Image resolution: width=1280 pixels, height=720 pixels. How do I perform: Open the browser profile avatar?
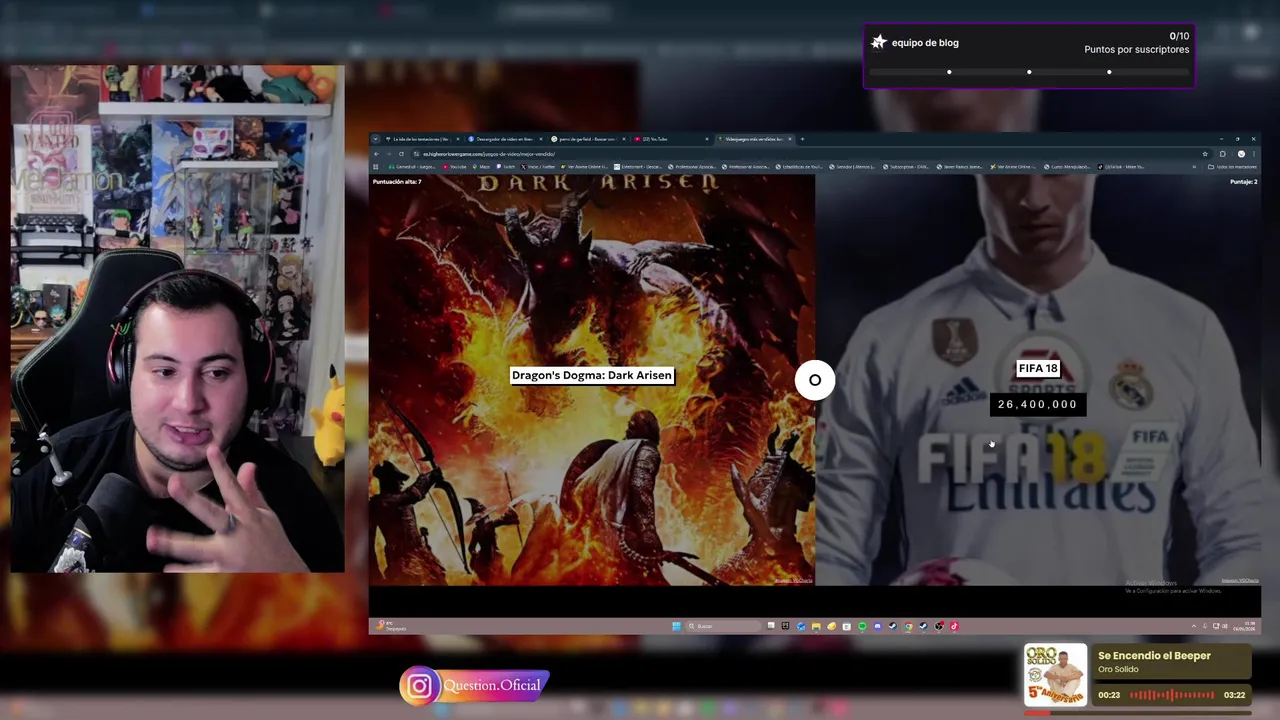(1241, 154)
